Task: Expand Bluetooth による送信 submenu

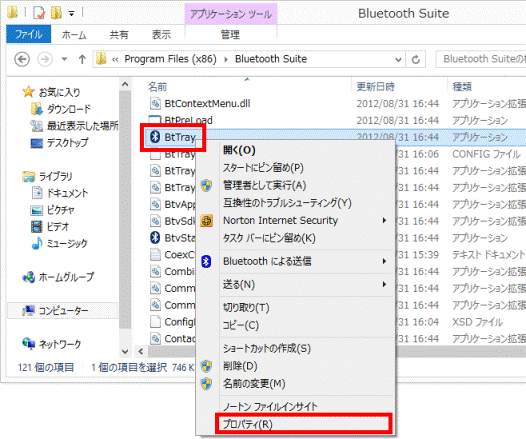Action: [295, 261]
